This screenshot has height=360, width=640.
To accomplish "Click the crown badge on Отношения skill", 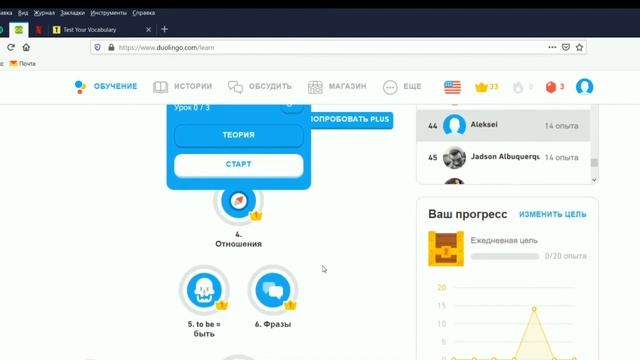I will point(256,216).
